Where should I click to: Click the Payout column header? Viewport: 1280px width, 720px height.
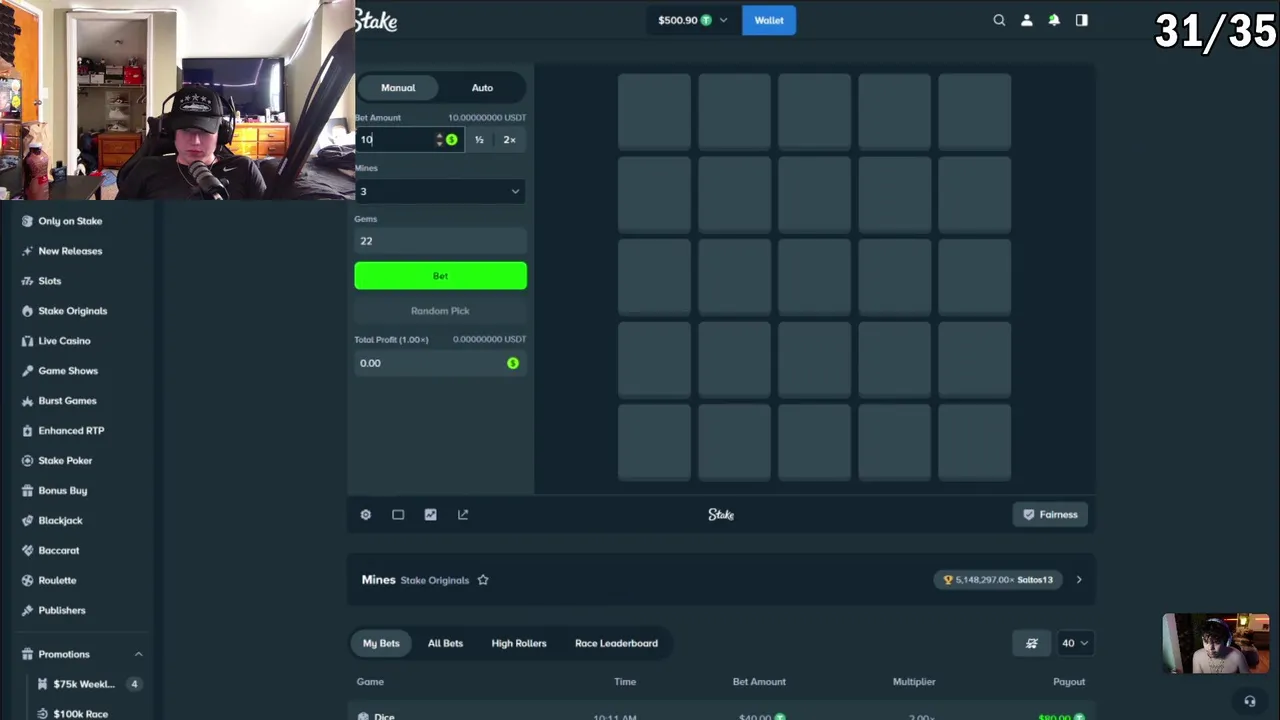tap(1069, 682)
